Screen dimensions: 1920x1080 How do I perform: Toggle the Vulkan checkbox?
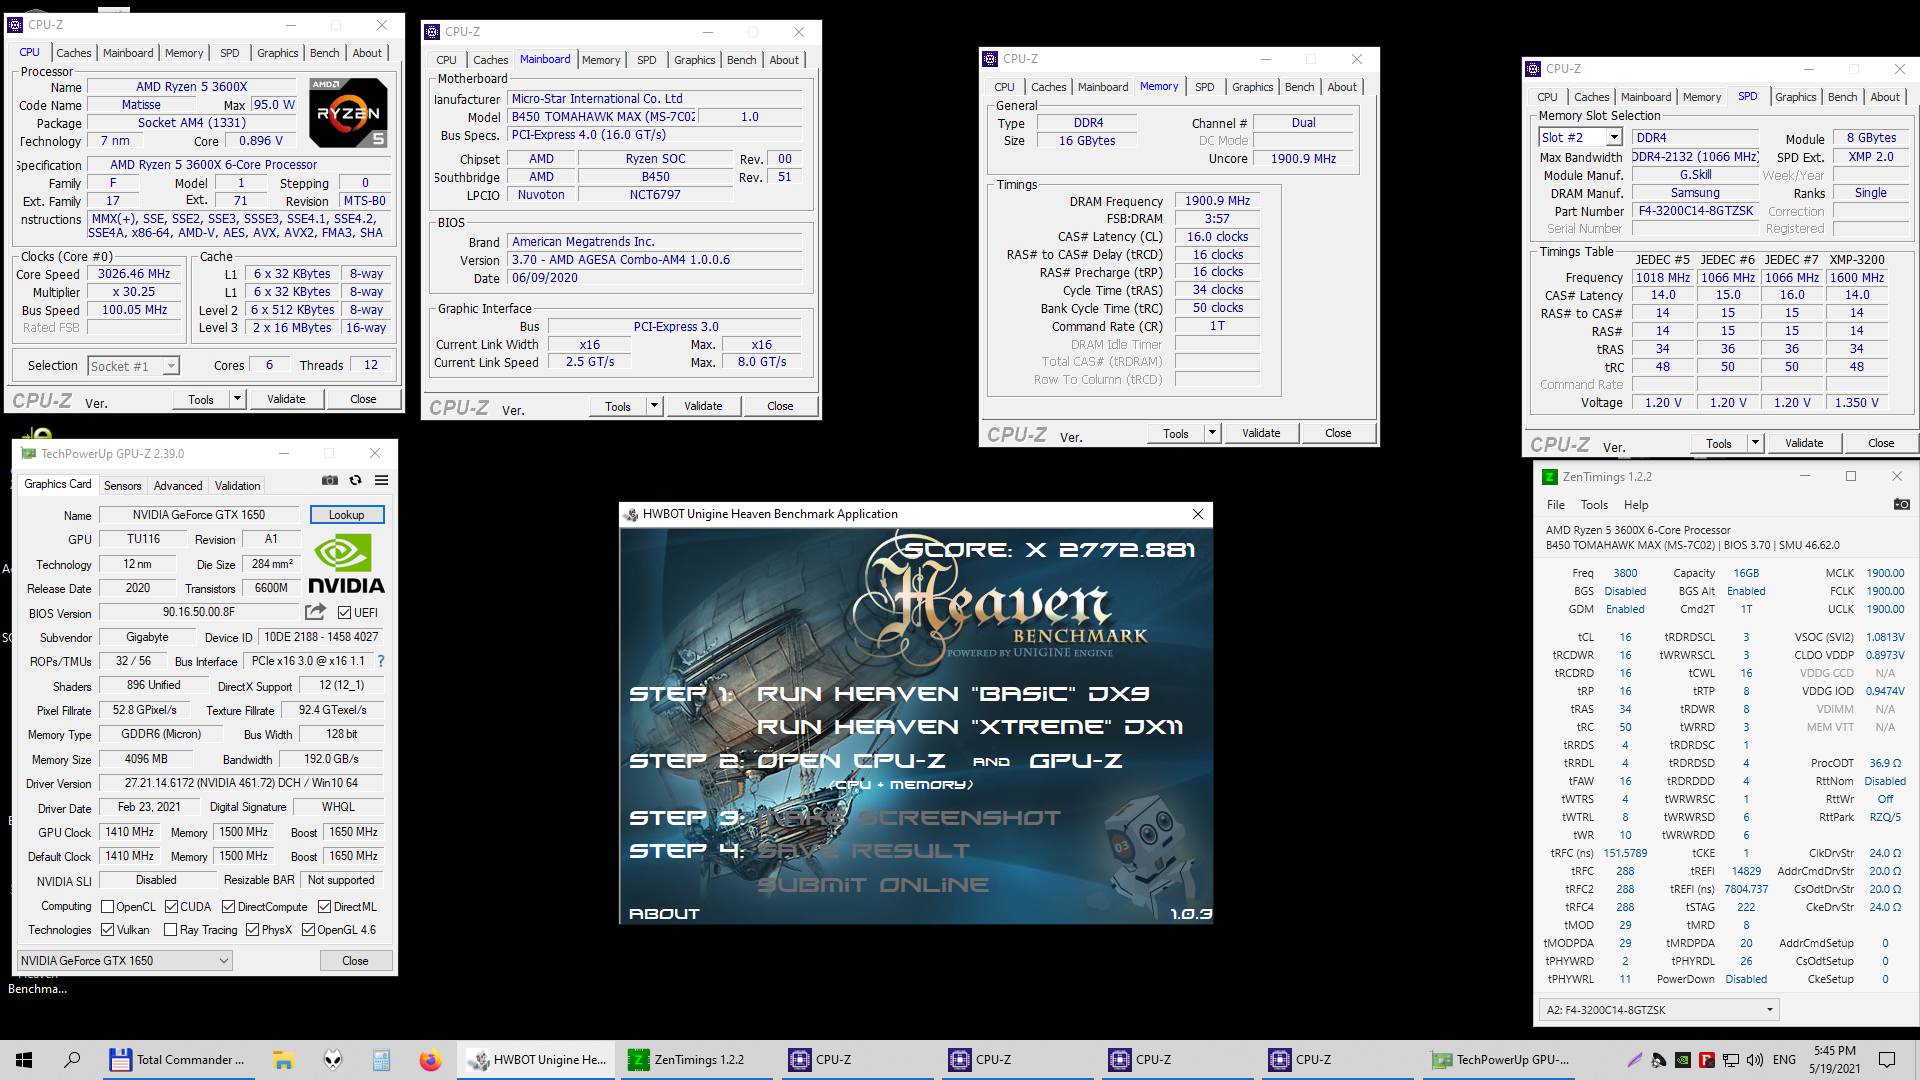(108, 930)
